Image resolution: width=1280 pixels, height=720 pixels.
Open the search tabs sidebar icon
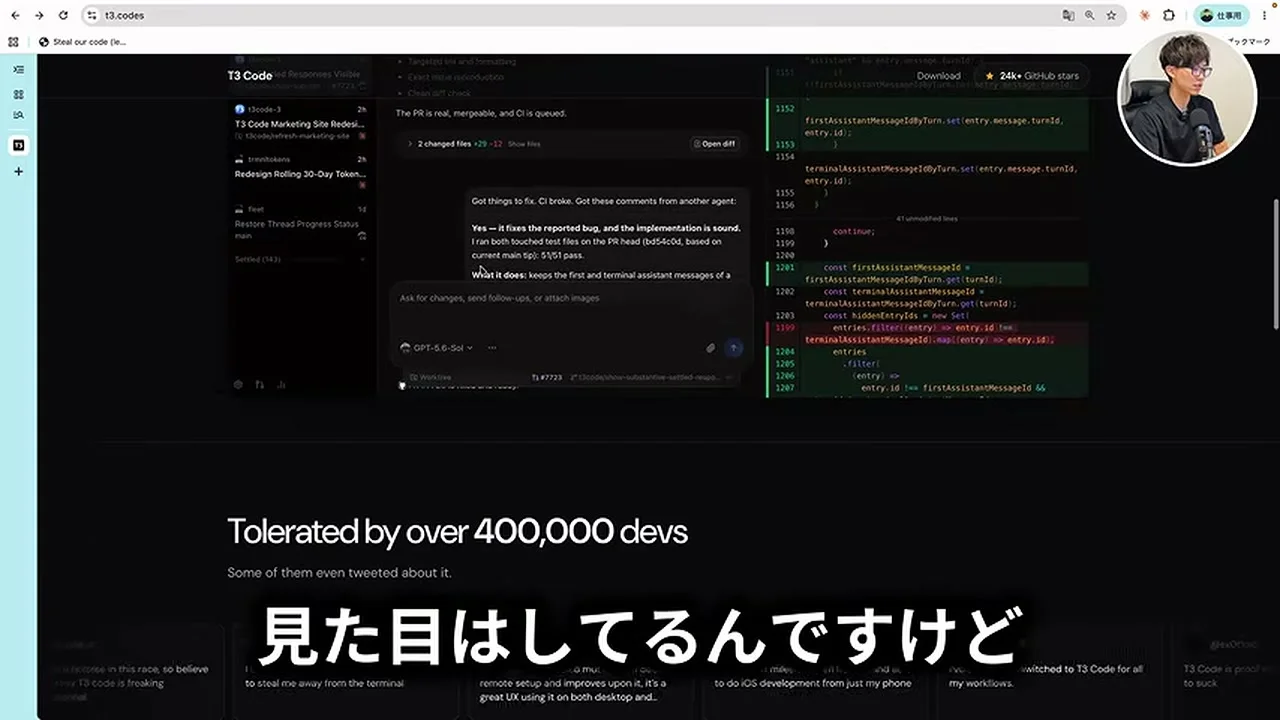pos(18,115)
